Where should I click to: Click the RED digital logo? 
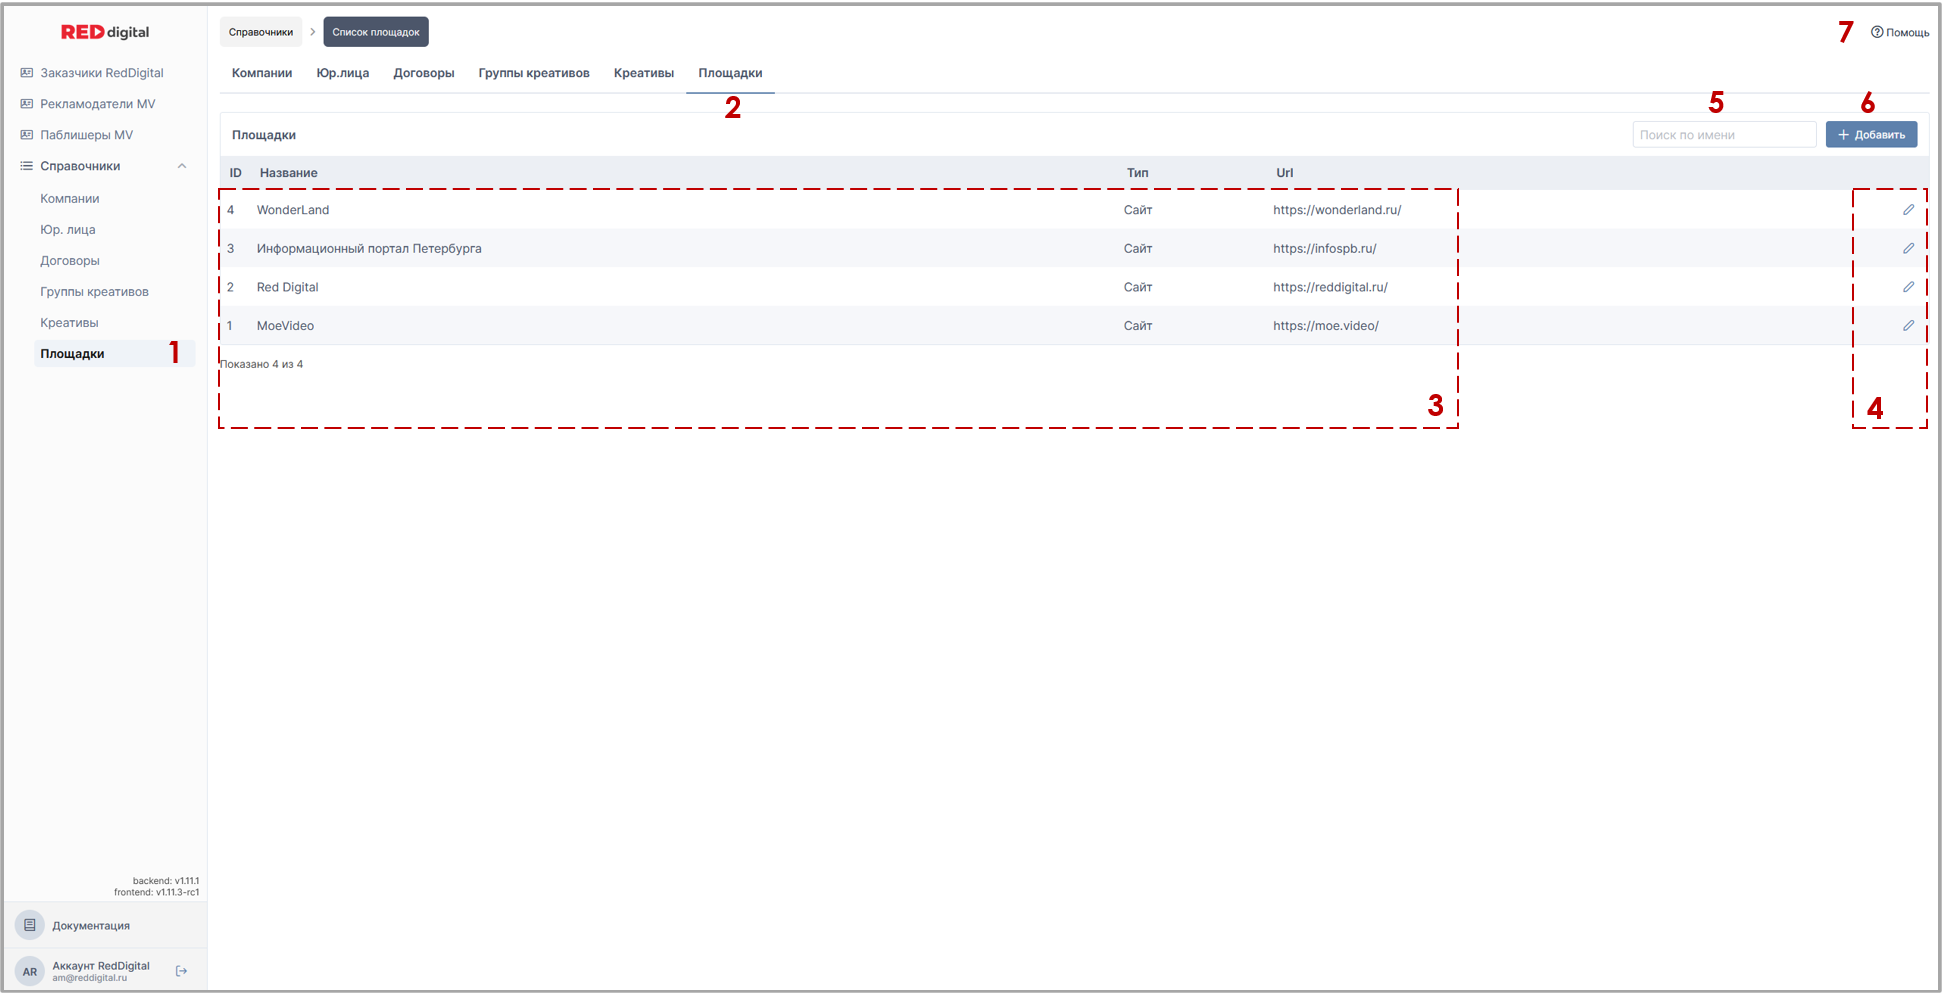tap(105, 32)
